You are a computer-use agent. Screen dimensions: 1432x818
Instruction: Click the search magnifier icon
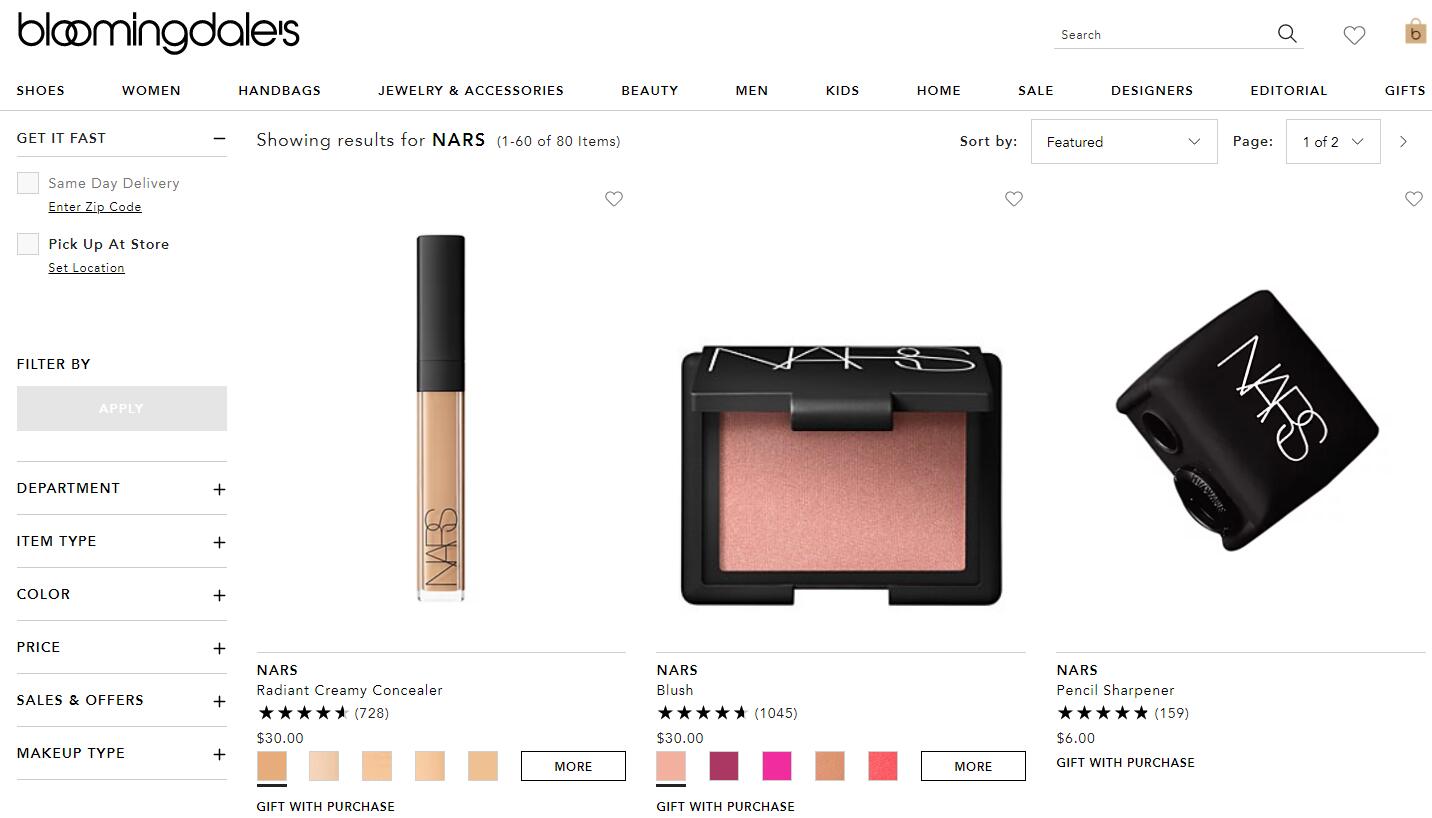1287,34
